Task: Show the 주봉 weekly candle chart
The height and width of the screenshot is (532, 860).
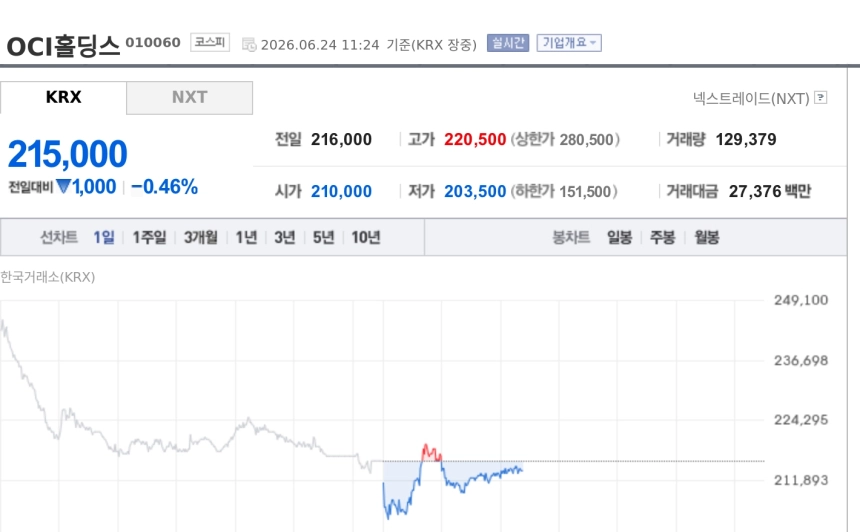Action: tap(663, 237)
